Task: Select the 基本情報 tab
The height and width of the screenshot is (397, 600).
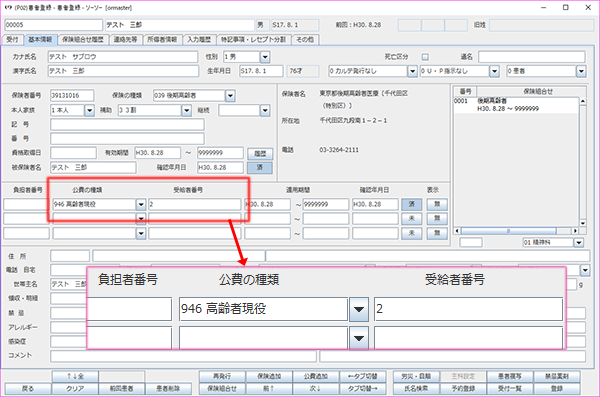Action: coord(40,39)
